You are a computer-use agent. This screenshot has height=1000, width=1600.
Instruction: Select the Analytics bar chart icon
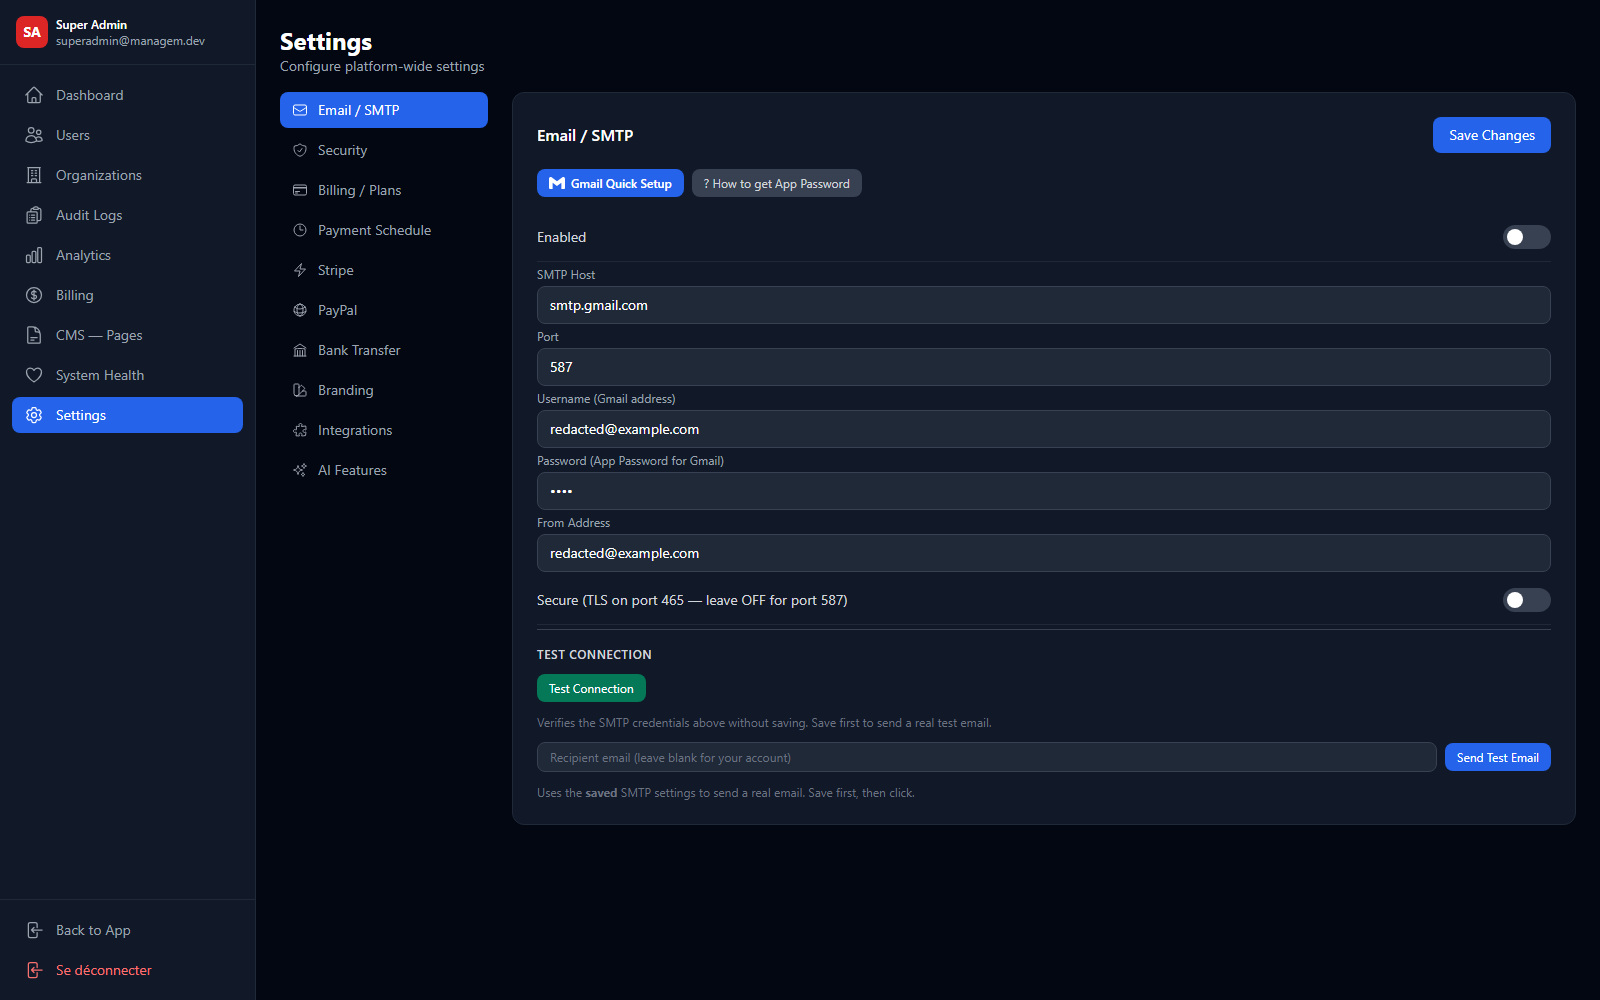[34, 255]
